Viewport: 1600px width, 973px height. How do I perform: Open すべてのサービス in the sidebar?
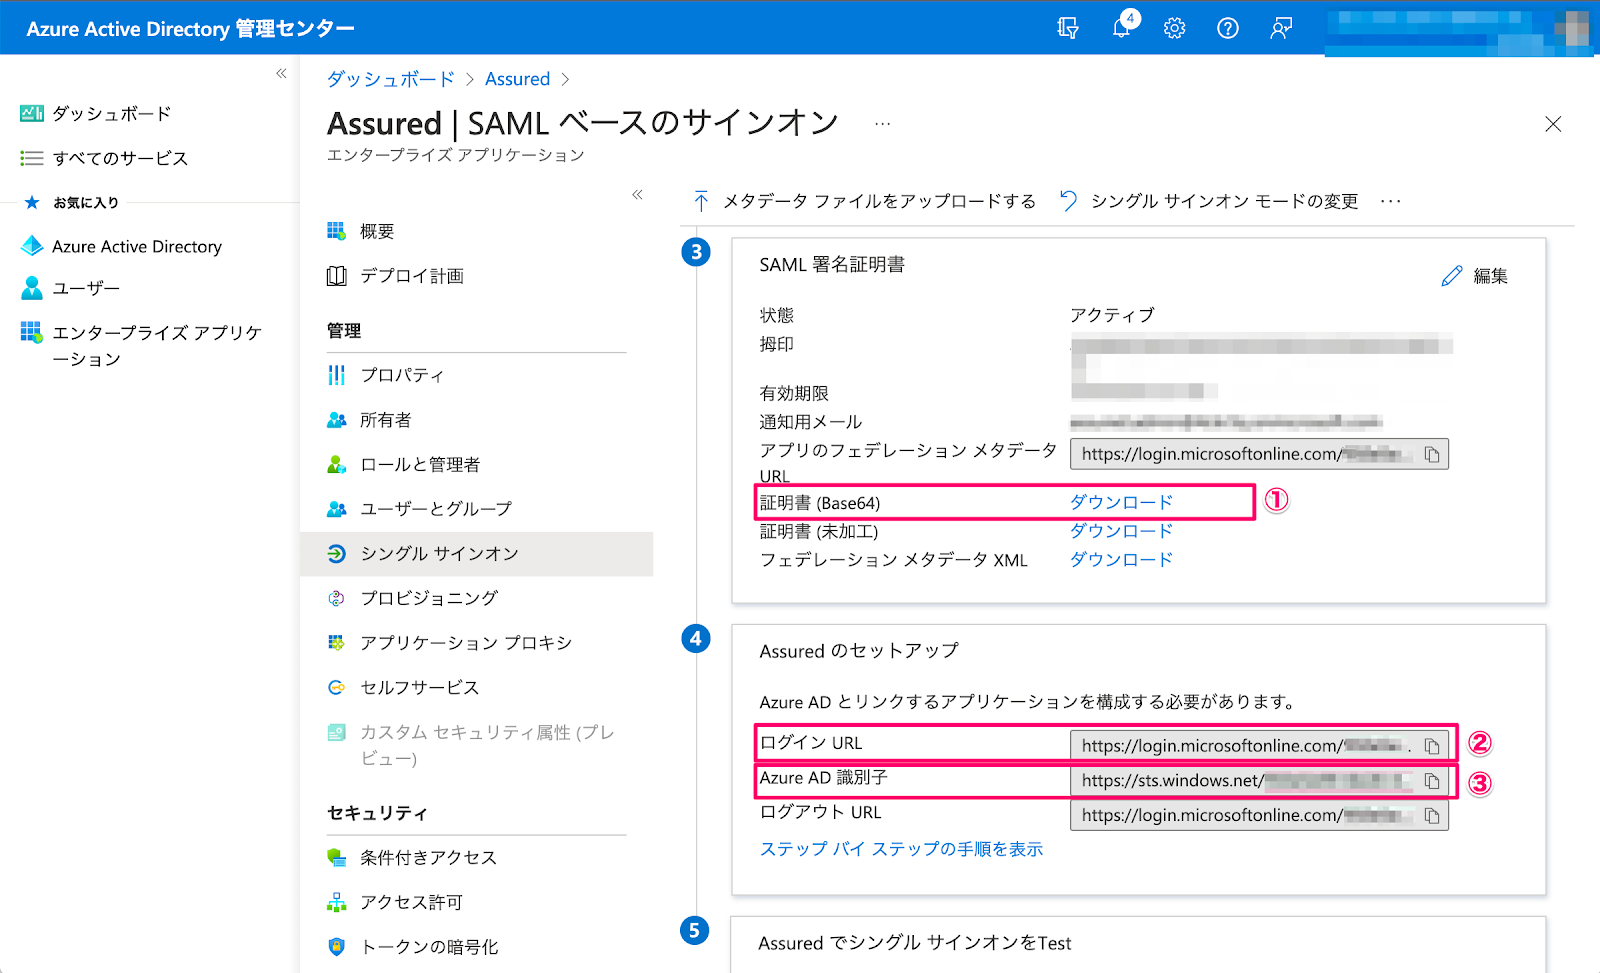click(104, 158)
